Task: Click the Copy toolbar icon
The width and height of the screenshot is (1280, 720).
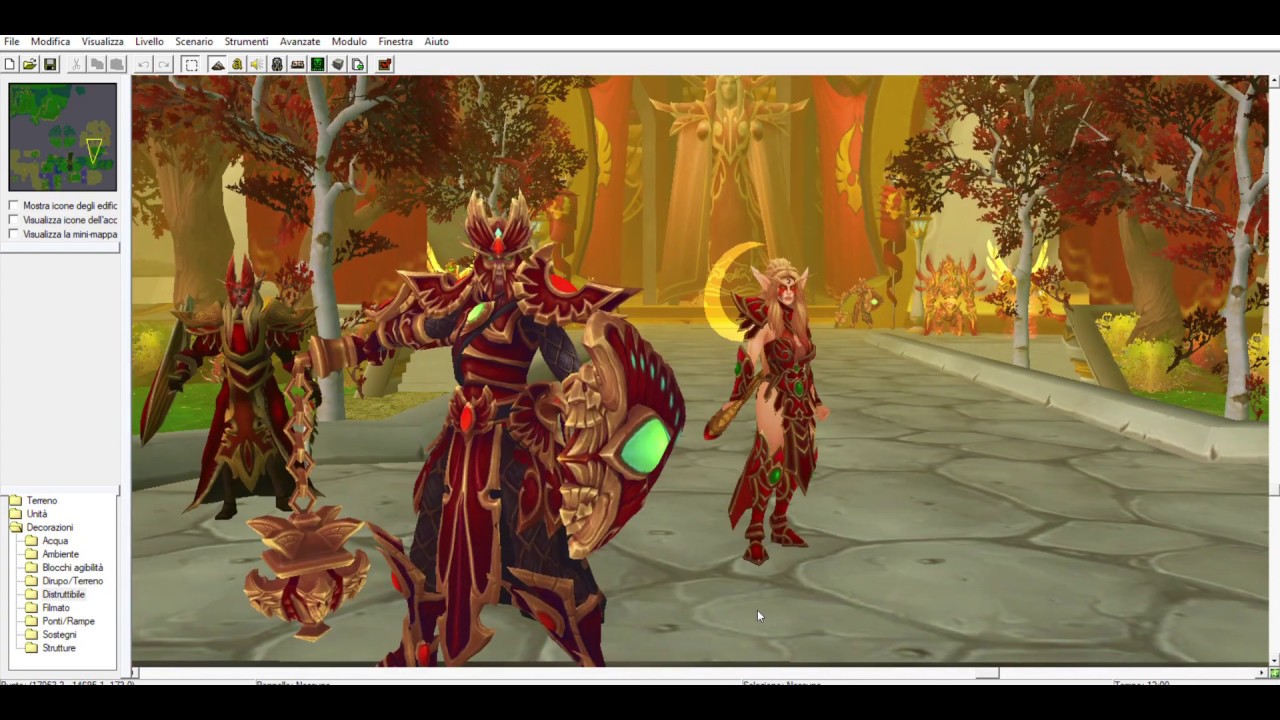Action: pyautogui.click(x=97, y=64)
